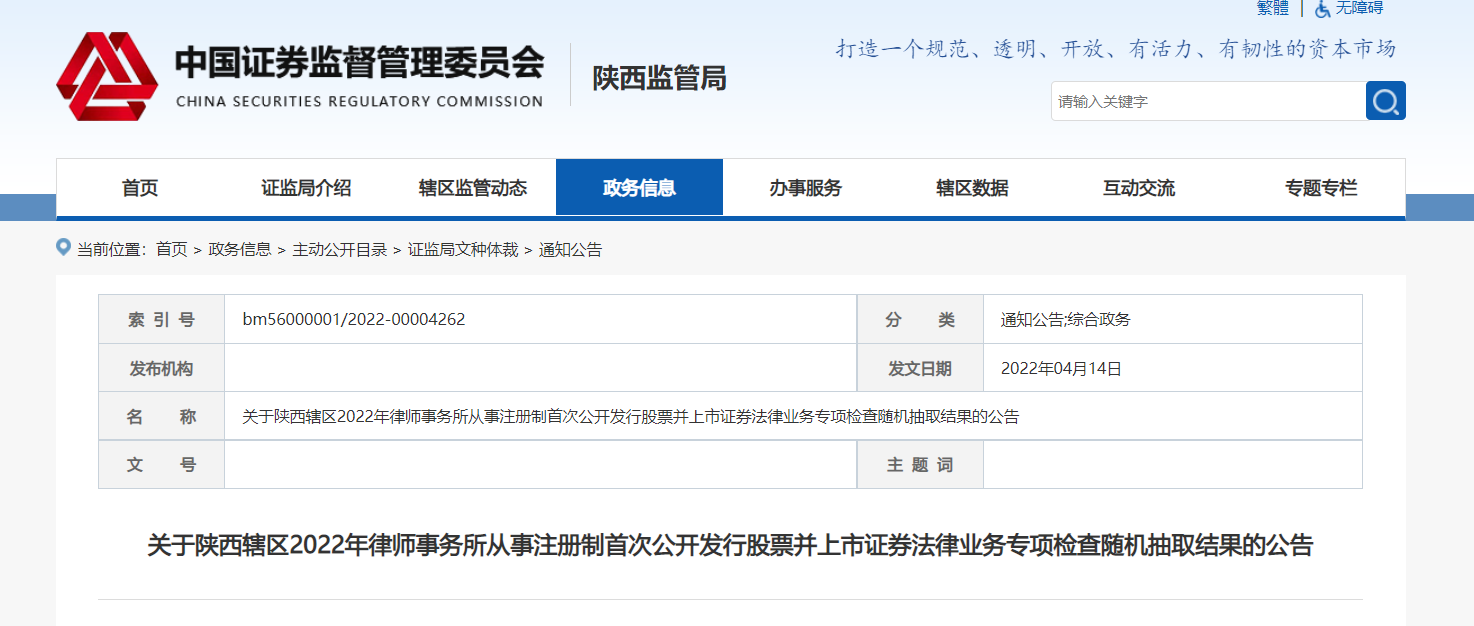Open the 无障碍 accessibility mode link
1474x626 pixels.
coord(1359,8)
